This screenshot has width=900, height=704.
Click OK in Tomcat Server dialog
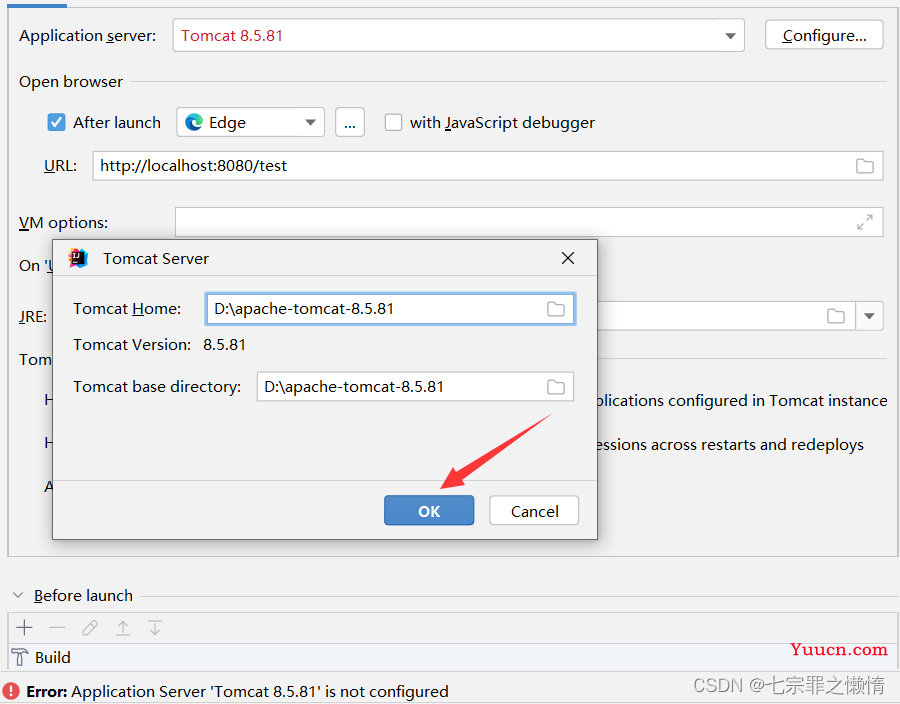coord(429,511)
